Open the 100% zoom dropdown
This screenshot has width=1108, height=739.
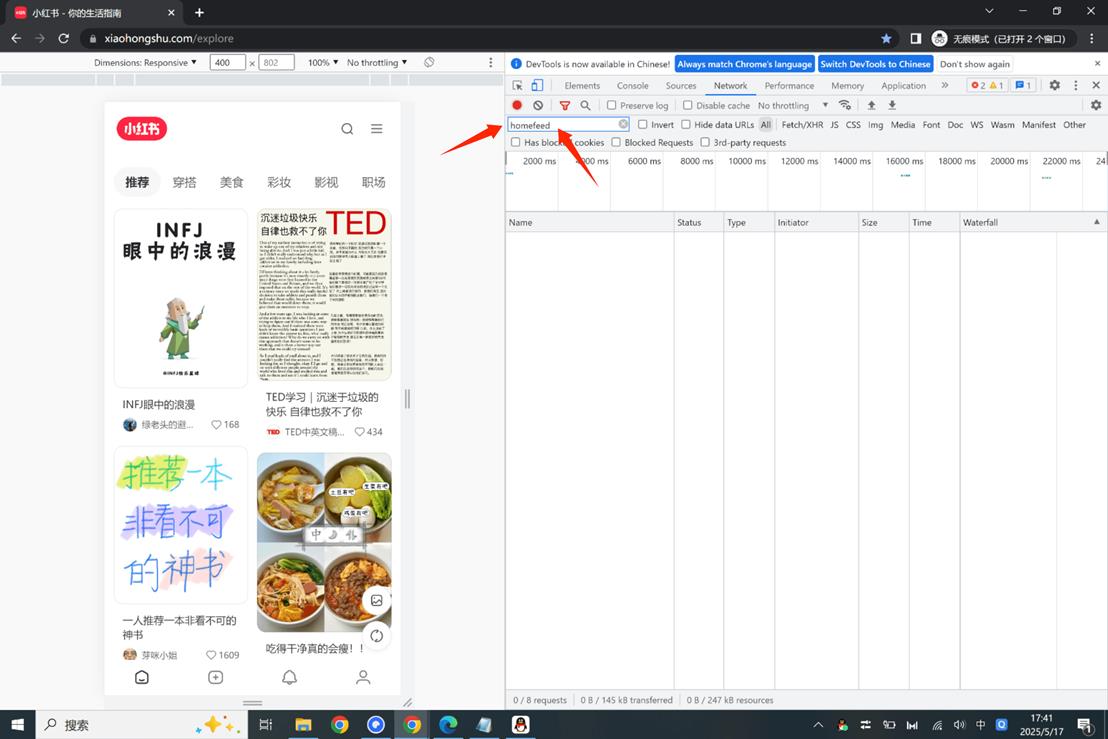click(323, 62)
